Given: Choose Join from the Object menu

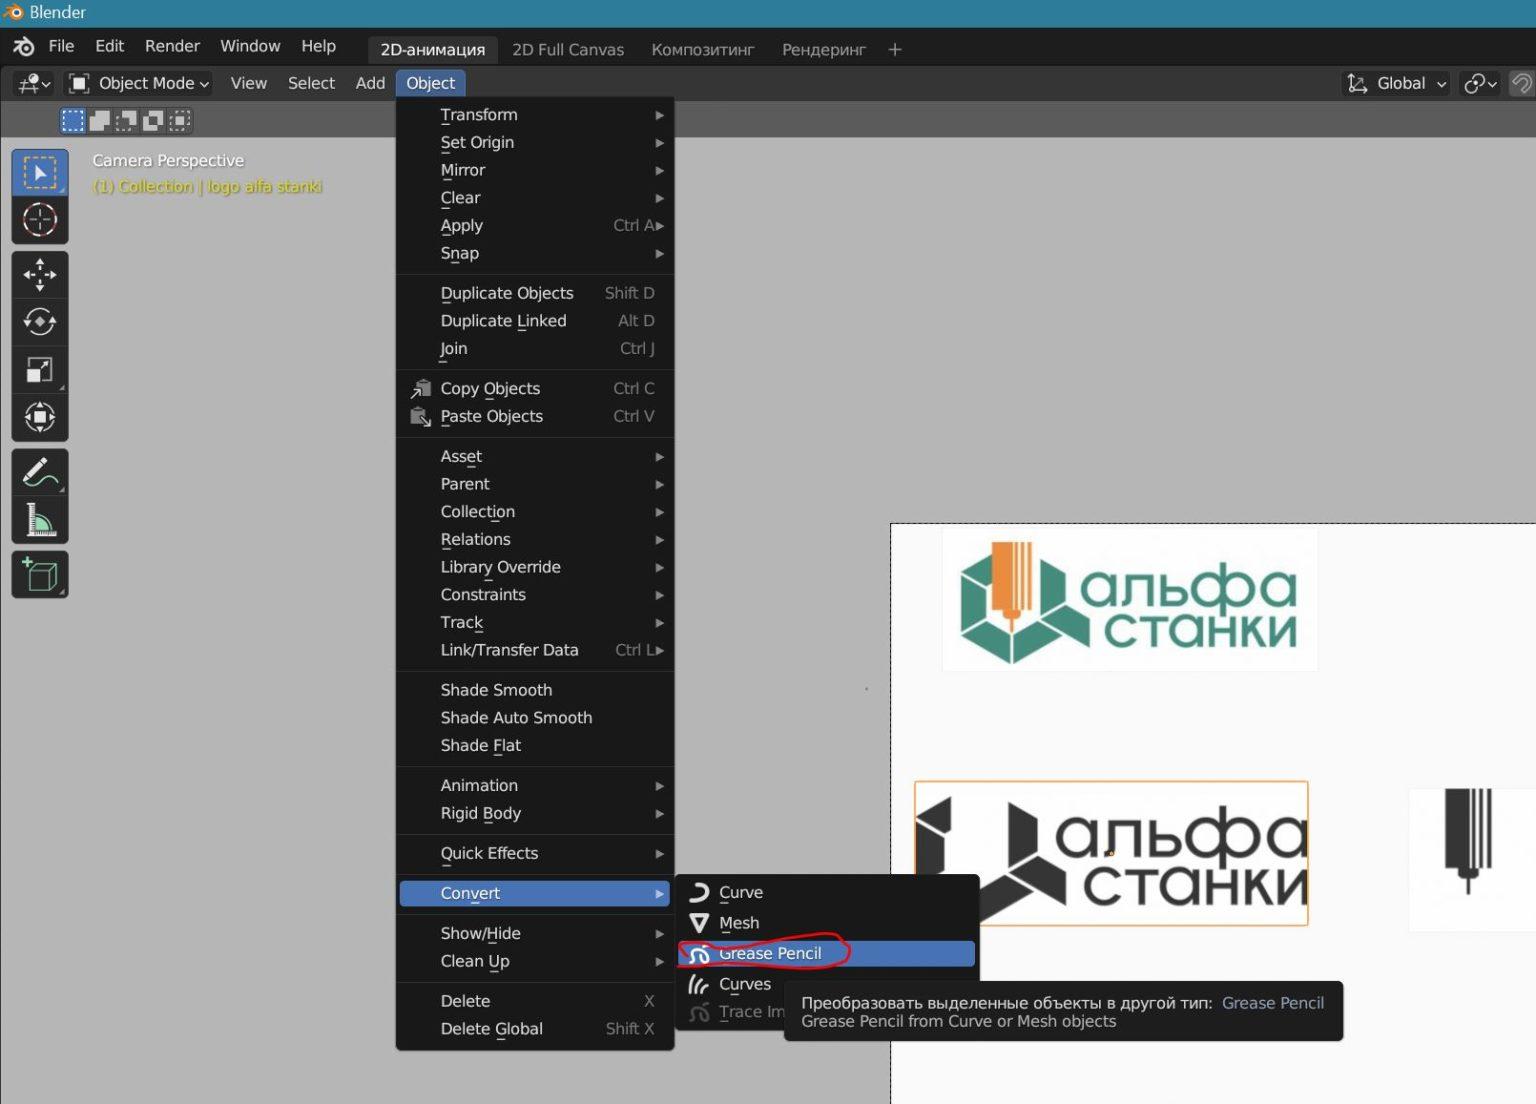Looking at the screenshot, I should (535, 349).
